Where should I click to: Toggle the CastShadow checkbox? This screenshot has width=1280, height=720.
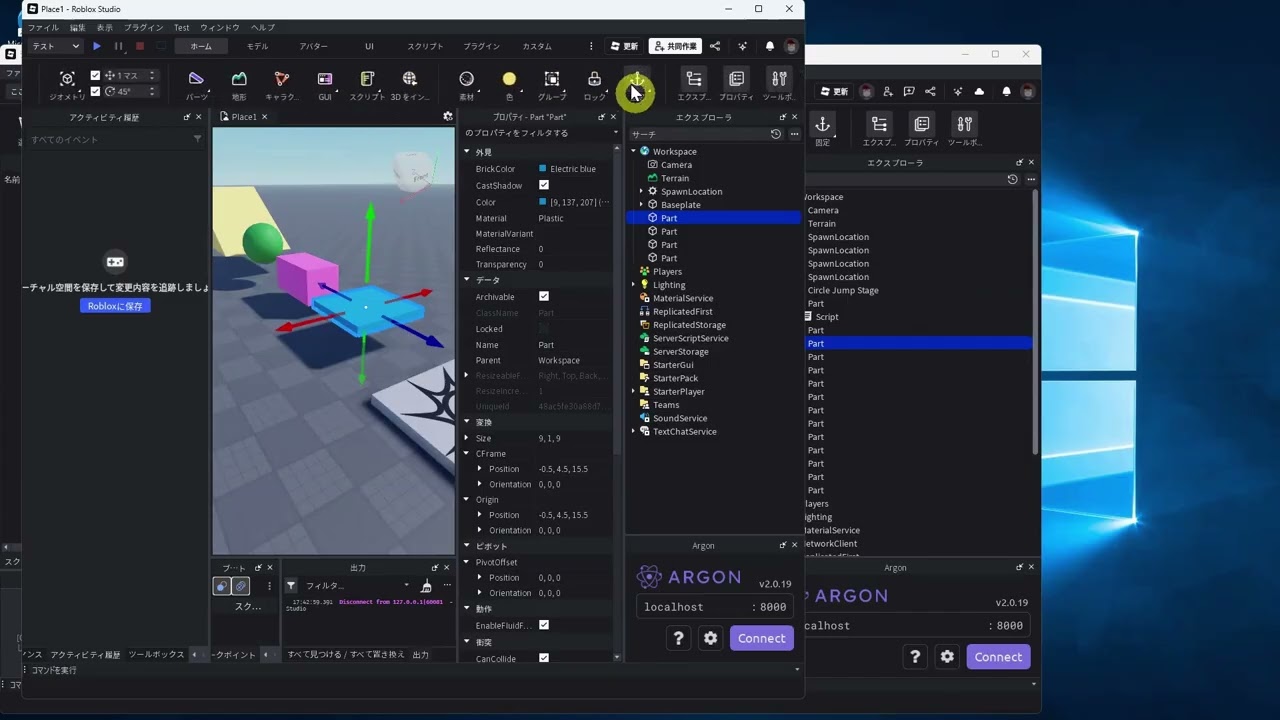[x=544, y=185]
